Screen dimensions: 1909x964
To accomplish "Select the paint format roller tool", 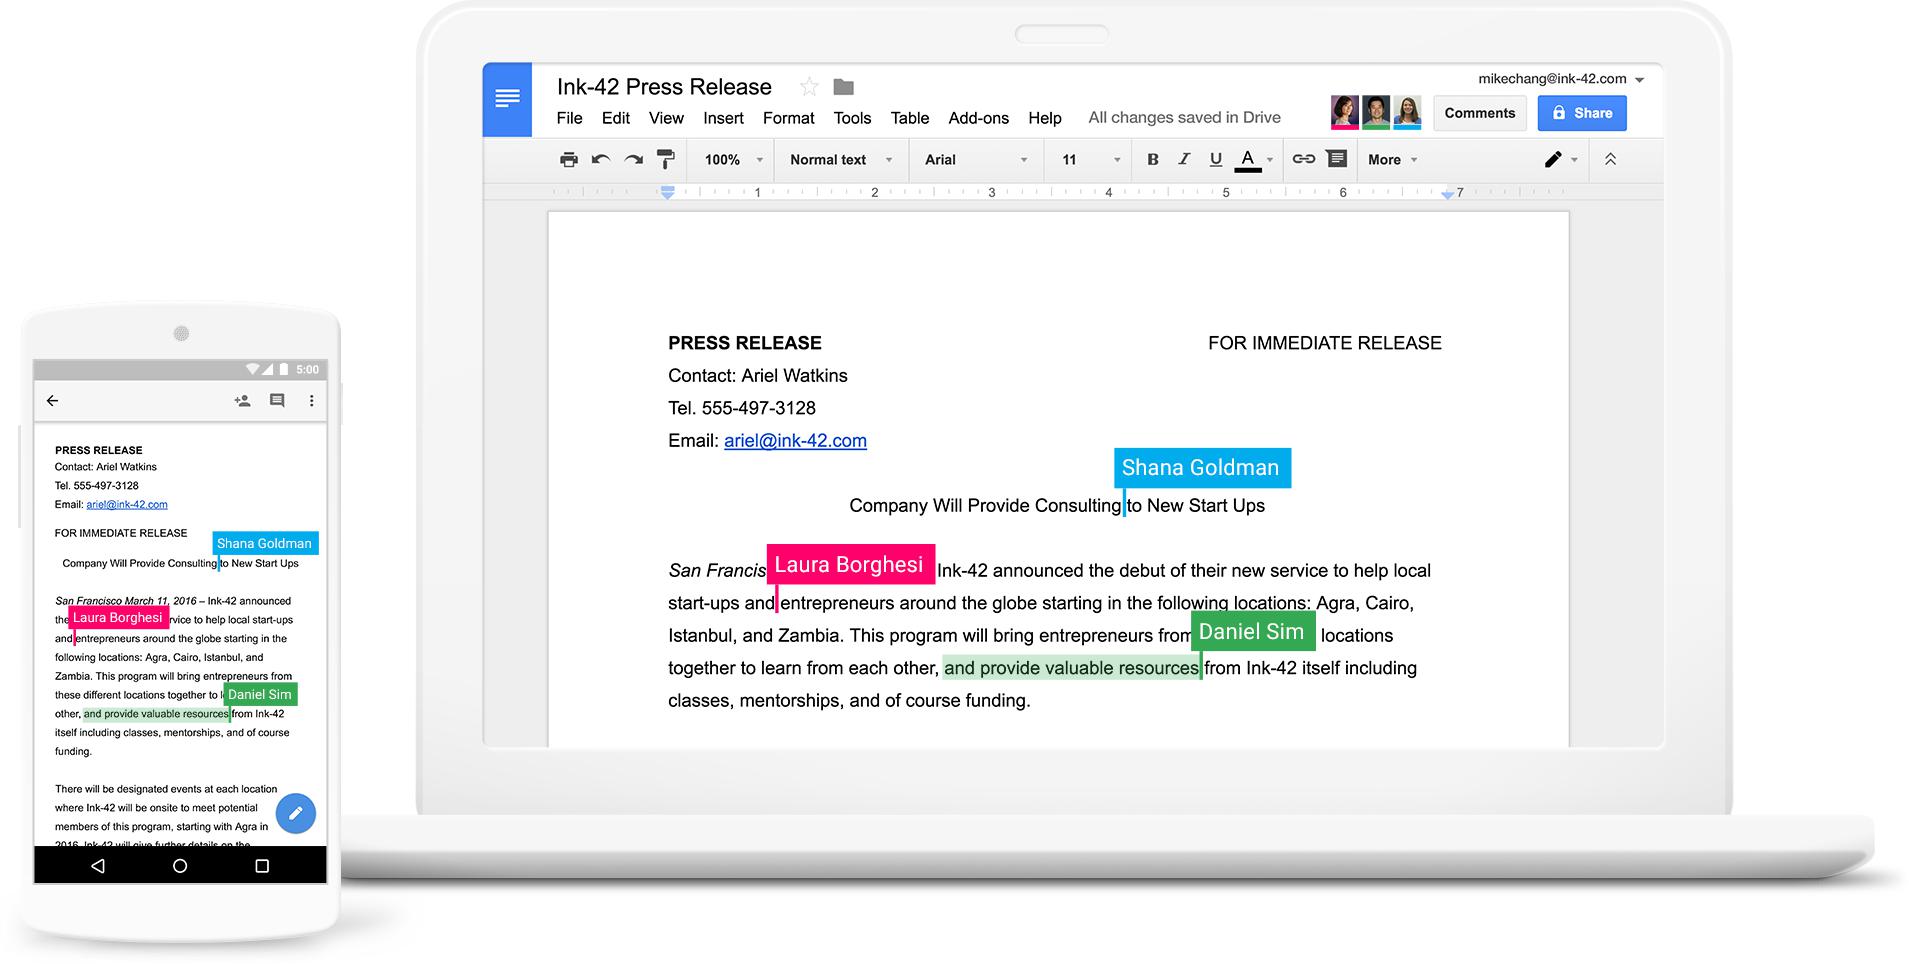I will pyautogui.click(x=665, y=160).
